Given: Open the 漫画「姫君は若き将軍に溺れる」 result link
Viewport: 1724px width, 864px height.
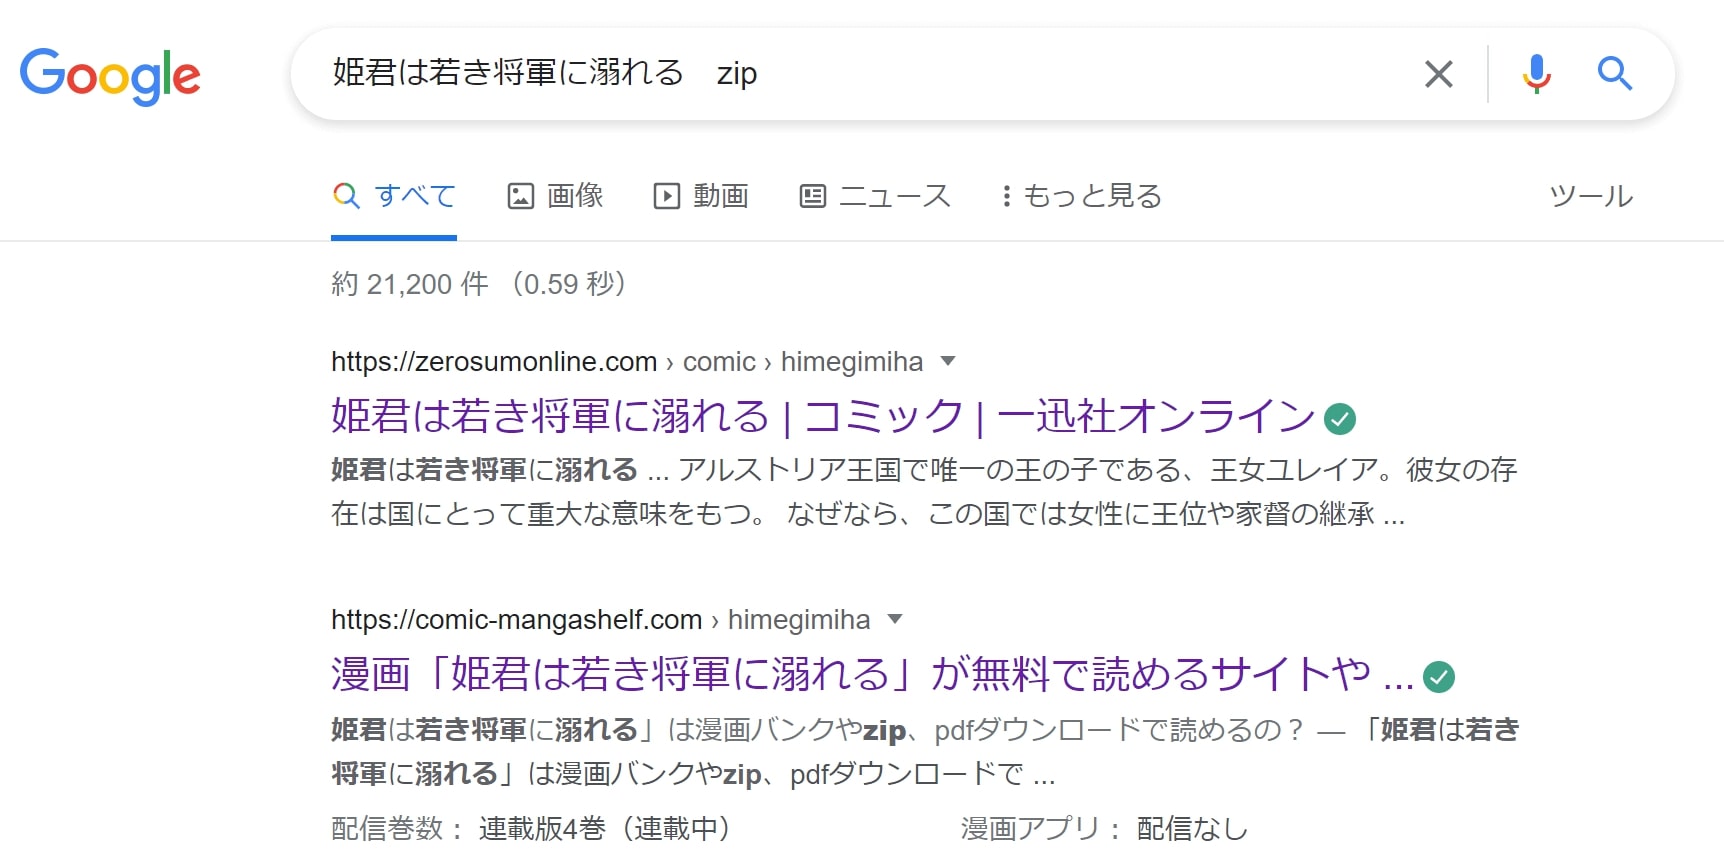Looking at the screenshot, I should (872, 674).
